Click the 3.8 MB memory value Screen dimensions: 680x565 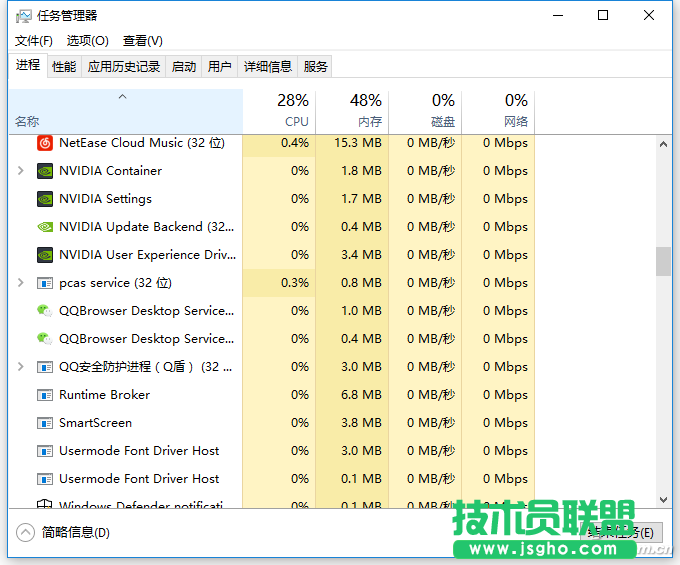coord(361,423)
